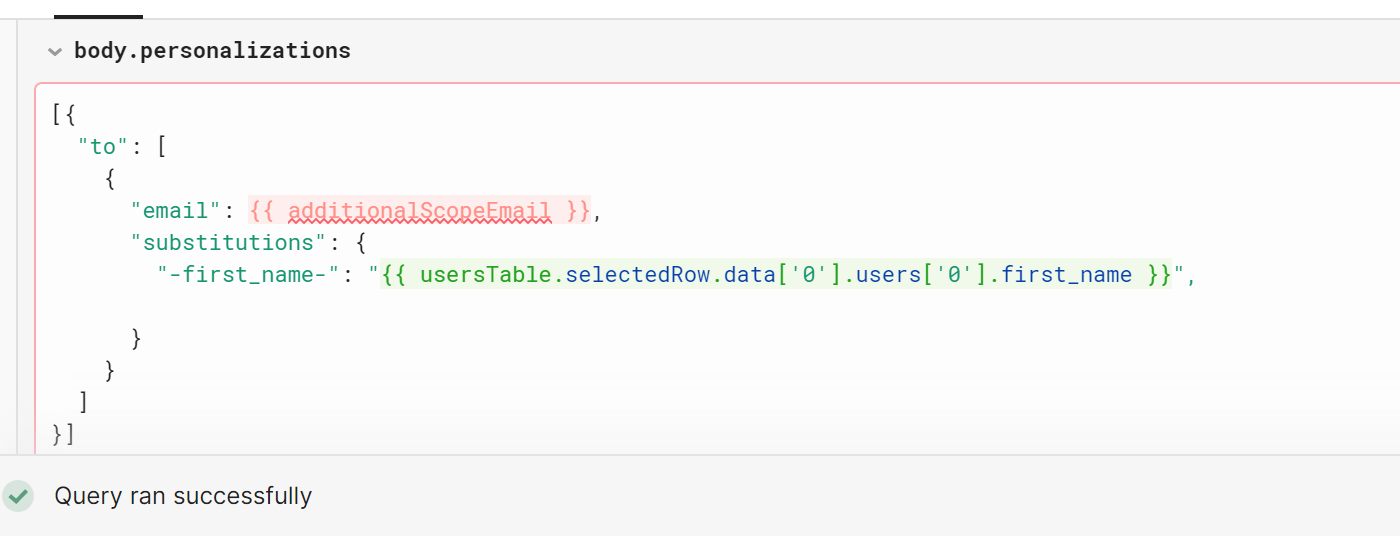Click the usersTable token in expression
1400x542 pixels.
click(x=488, y=275)
